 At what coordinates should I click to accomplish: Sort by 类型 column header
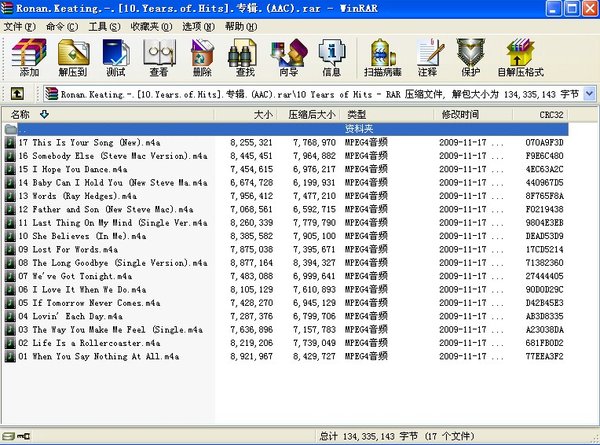pyautogui.click(x=387, y=114)
